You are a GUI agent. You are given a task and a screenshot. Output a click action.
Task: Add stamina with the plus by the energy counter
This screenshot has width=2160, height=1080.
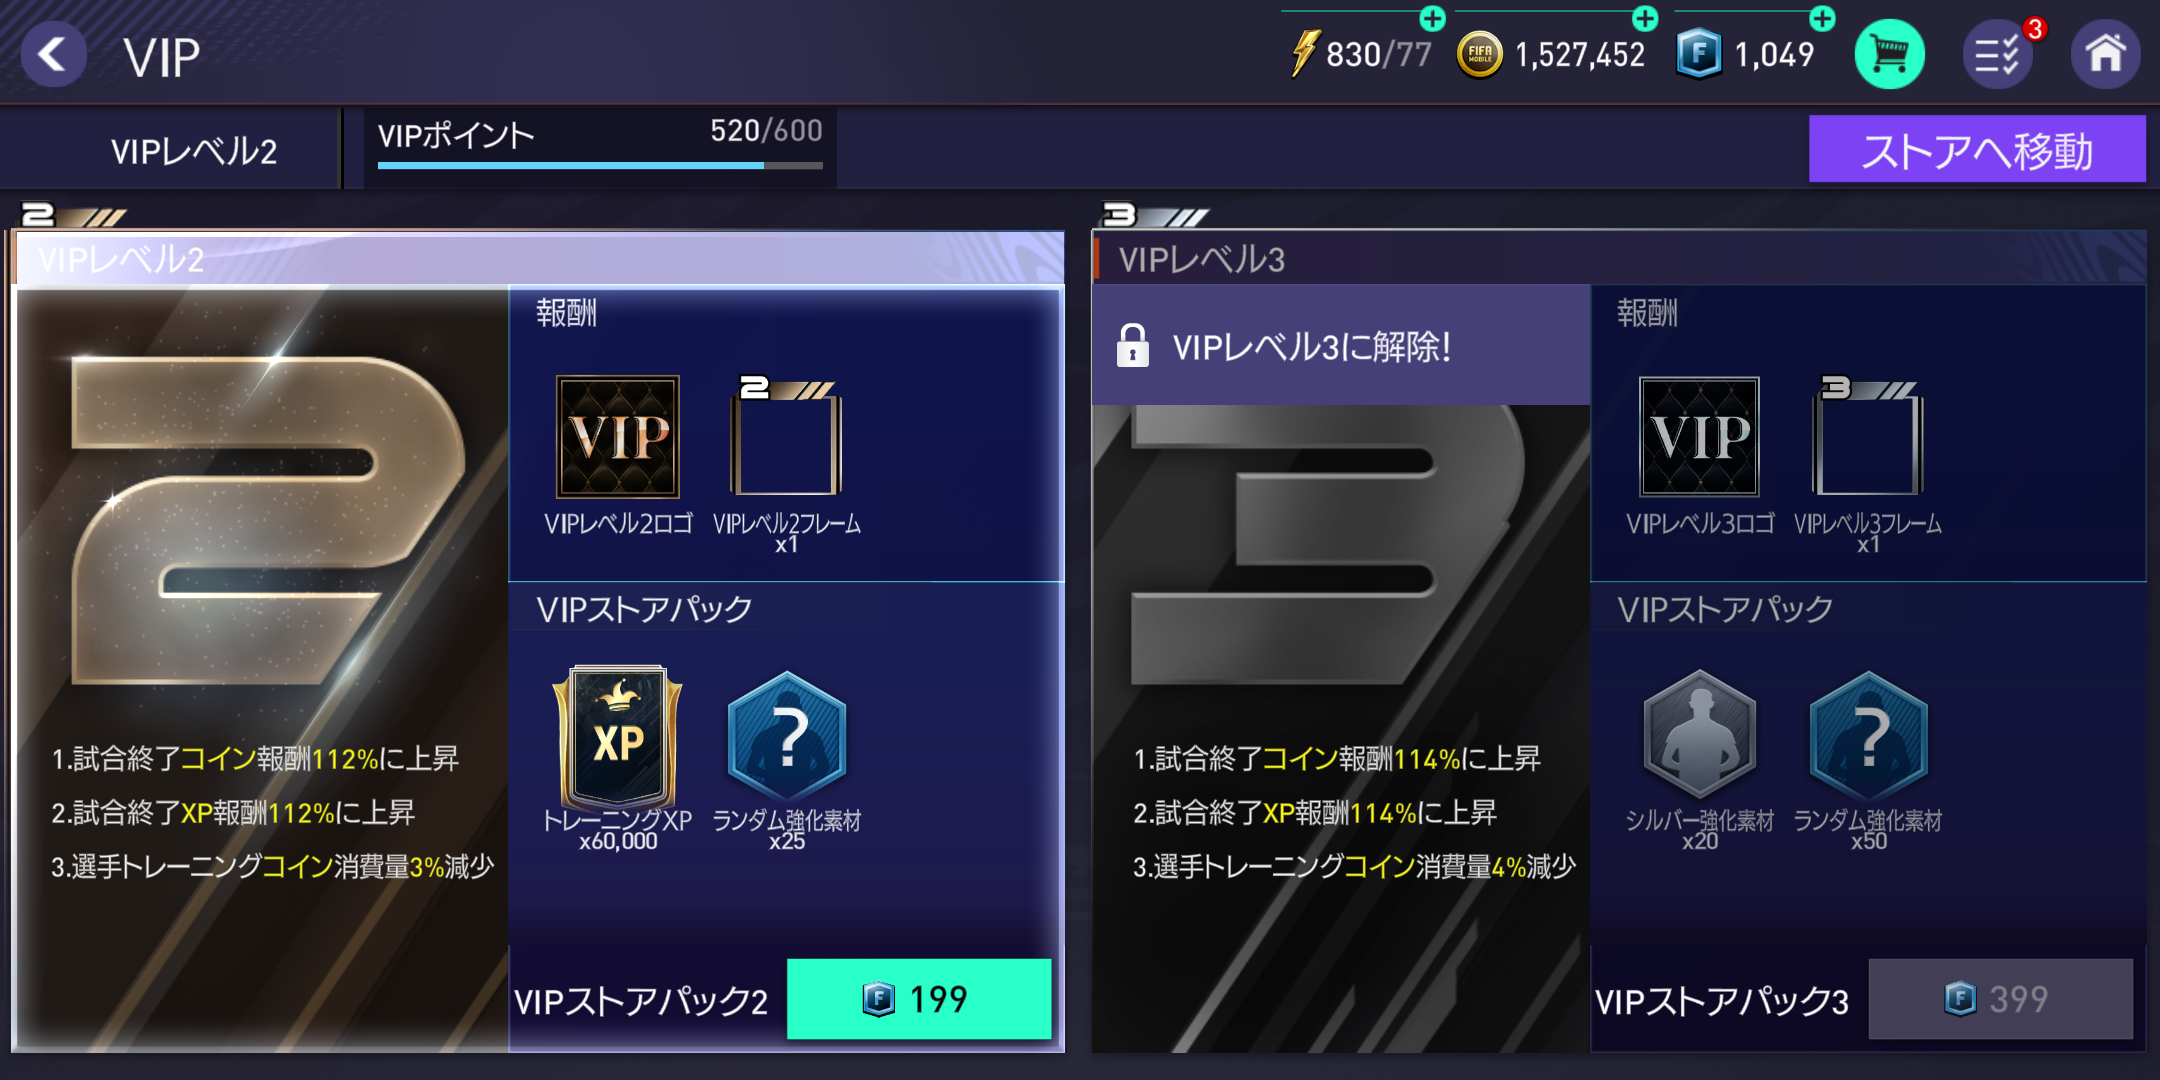click(x=1432, y=18)
